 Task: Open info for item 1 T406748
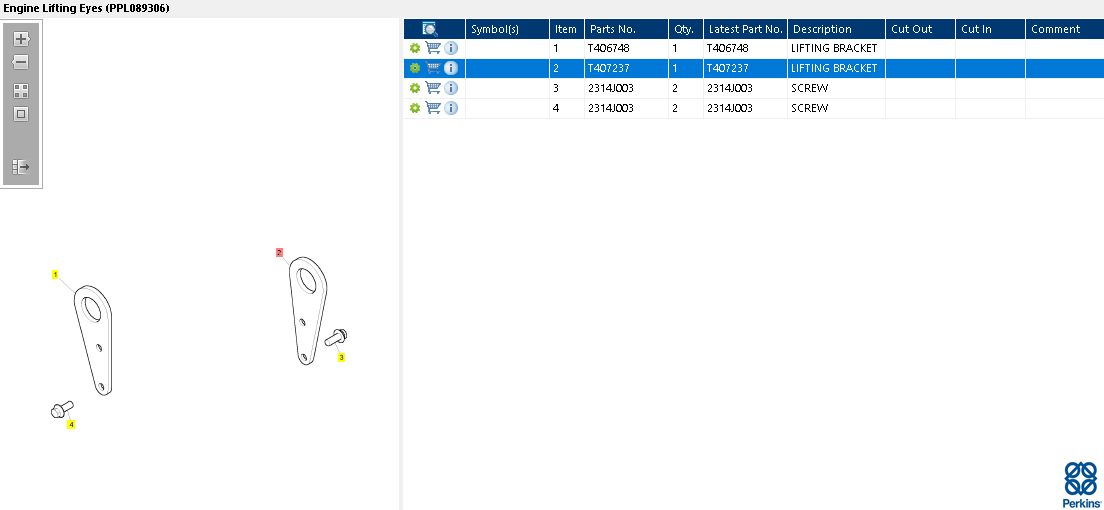[451, 48]
